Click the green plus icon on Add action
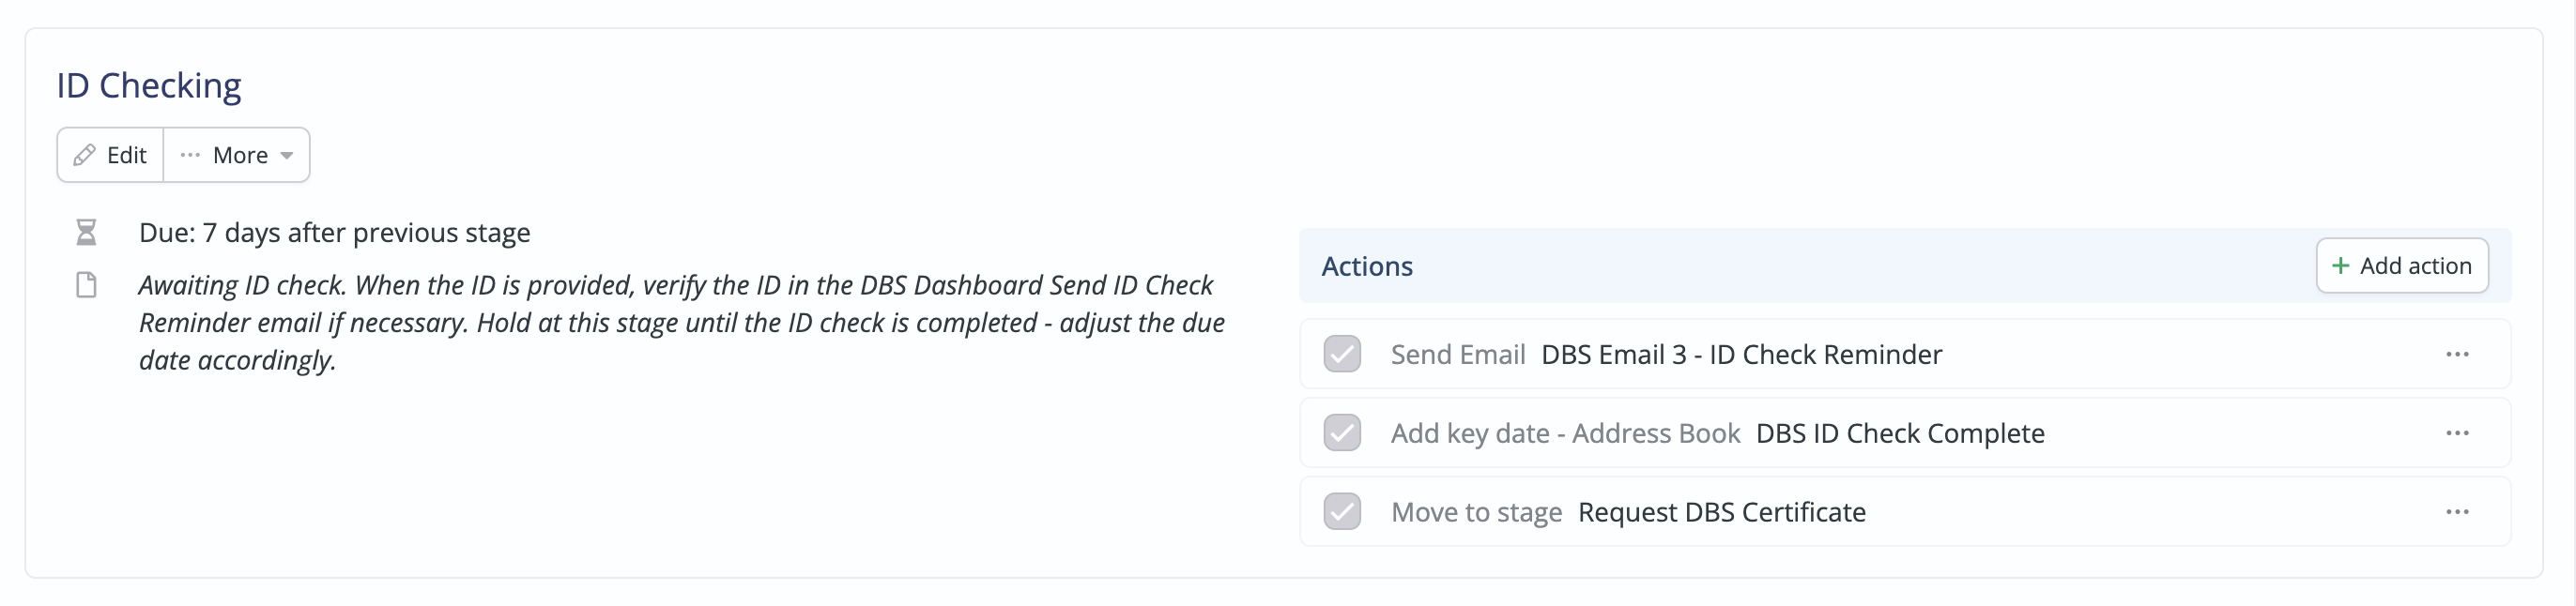This screenshot has height=606, width=2576. point(2340,266)
